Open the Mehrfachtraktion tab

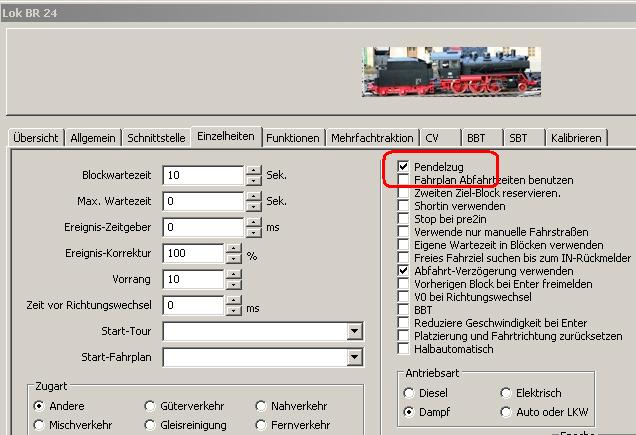369,137
